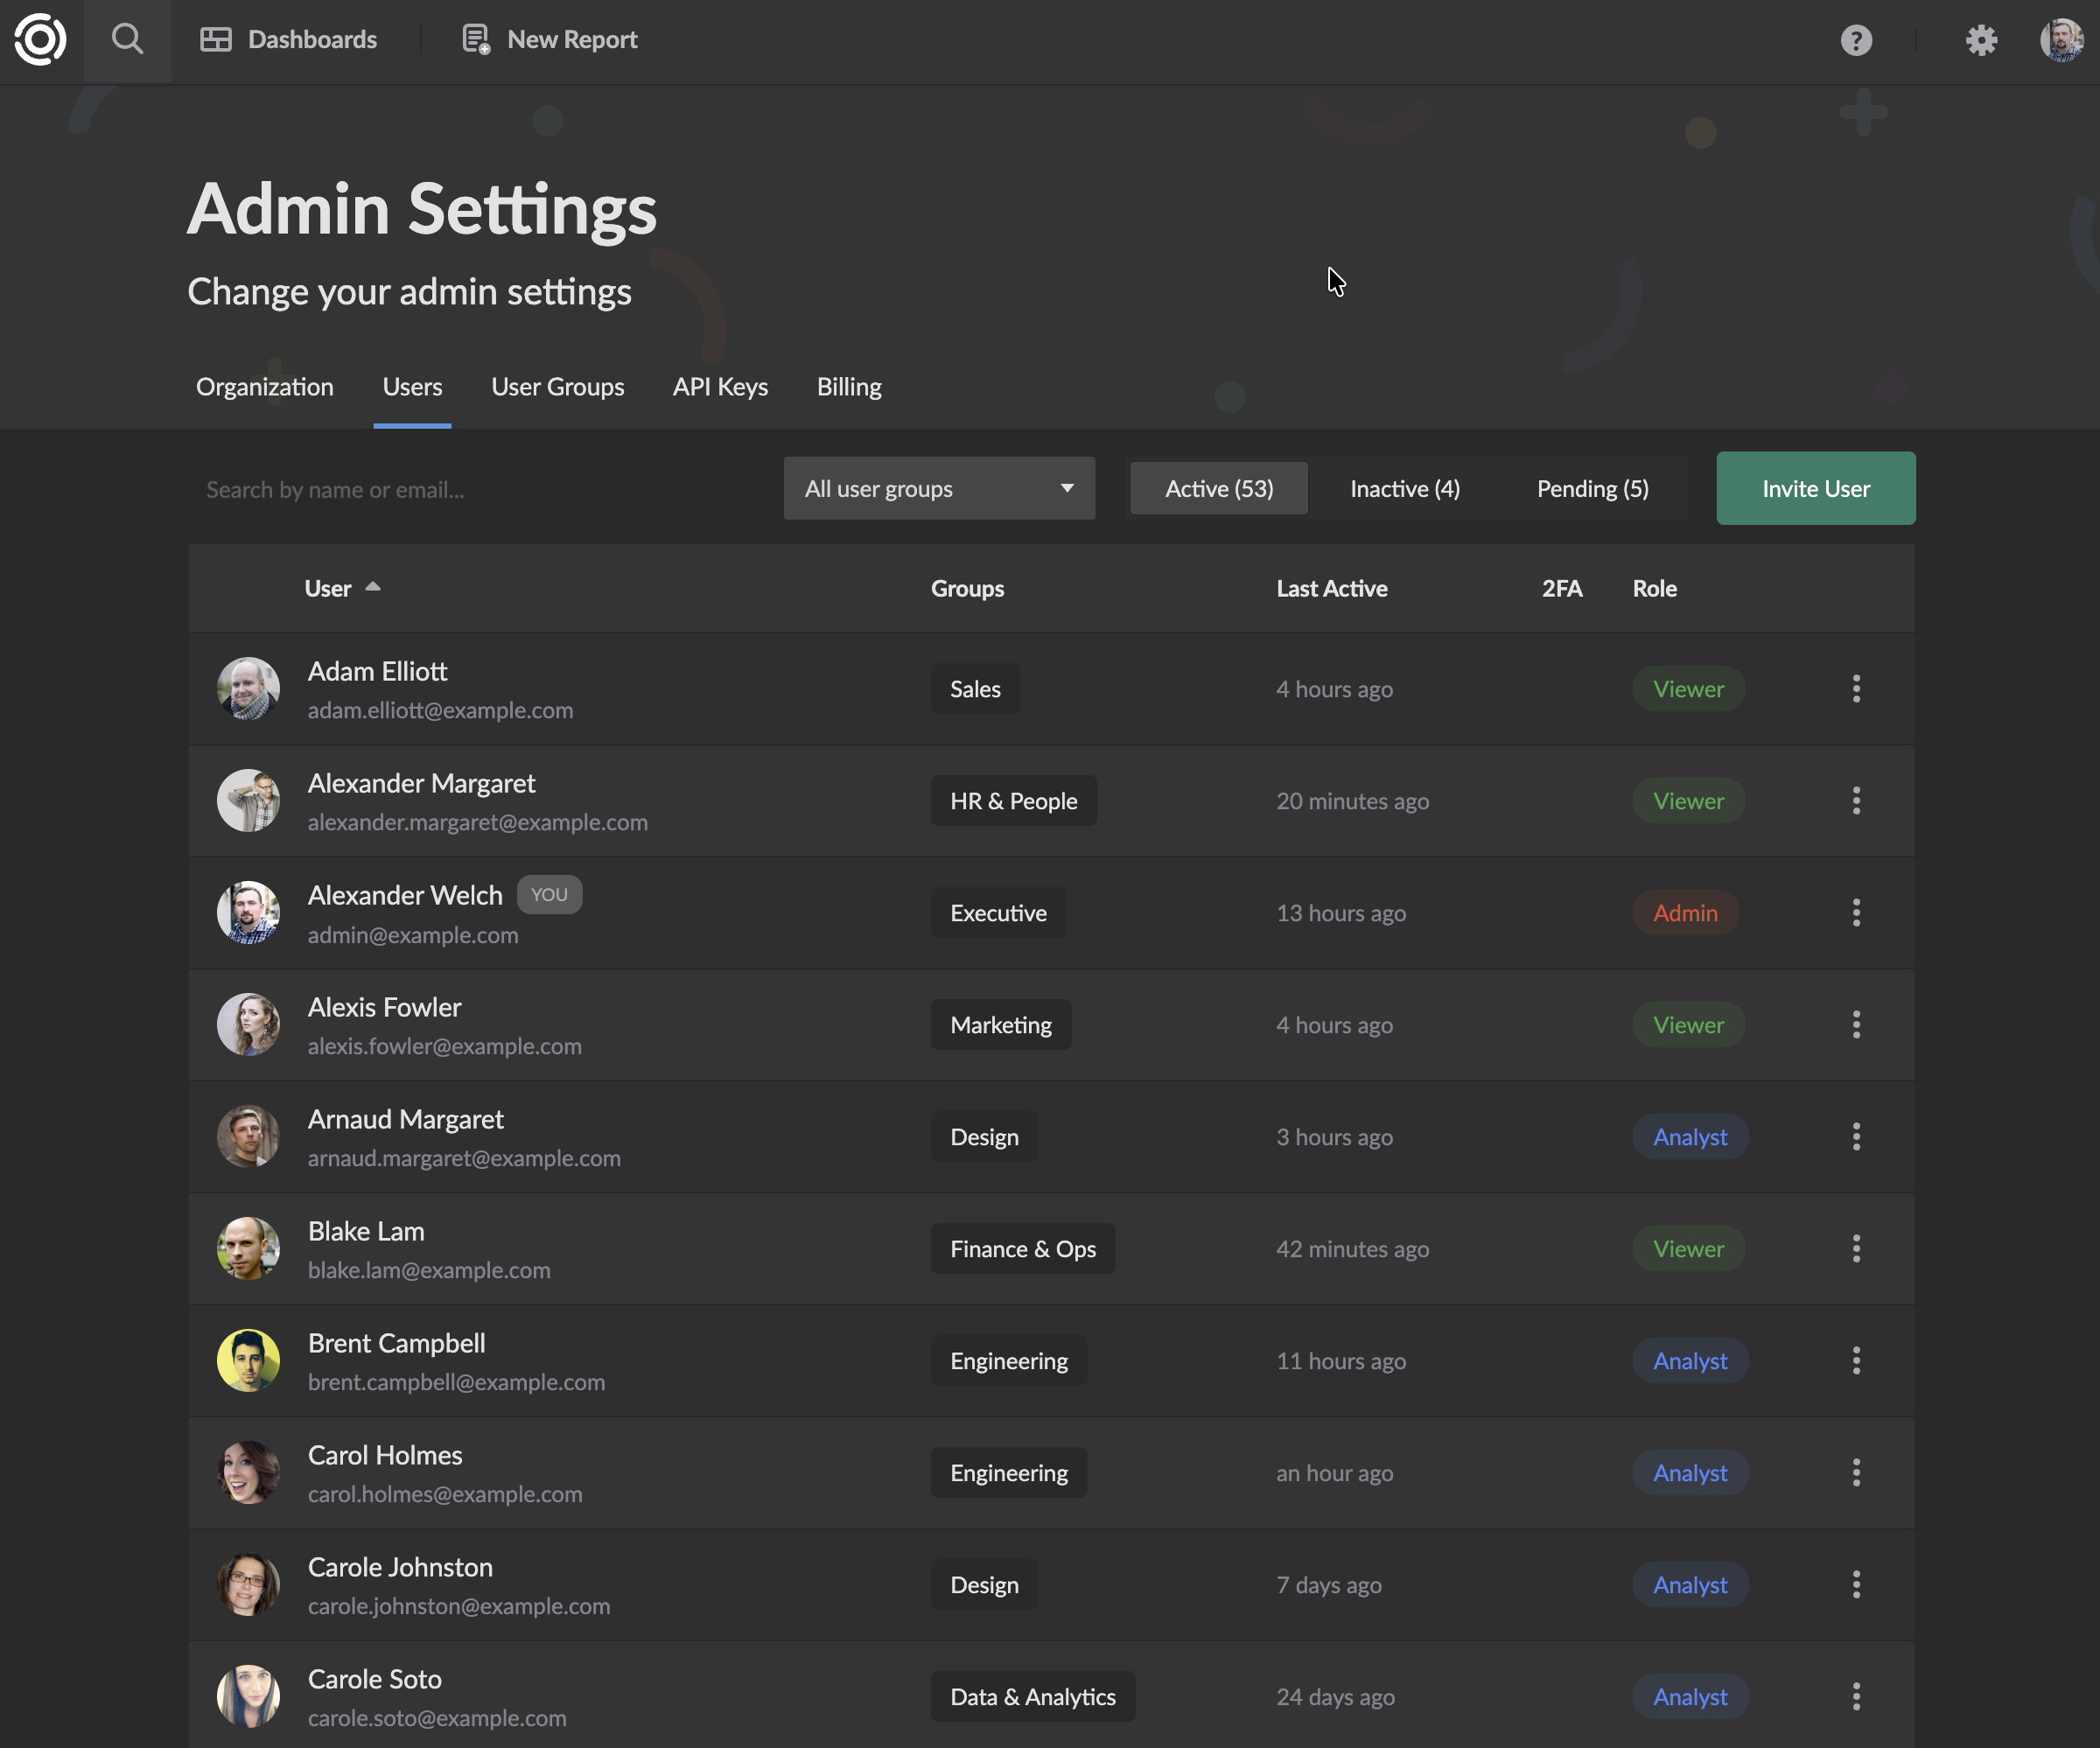This screenshot has height=1748, width=2100.
Task: Click Blake Lam's Viewer role badge
Action: coord(1687,1248)
